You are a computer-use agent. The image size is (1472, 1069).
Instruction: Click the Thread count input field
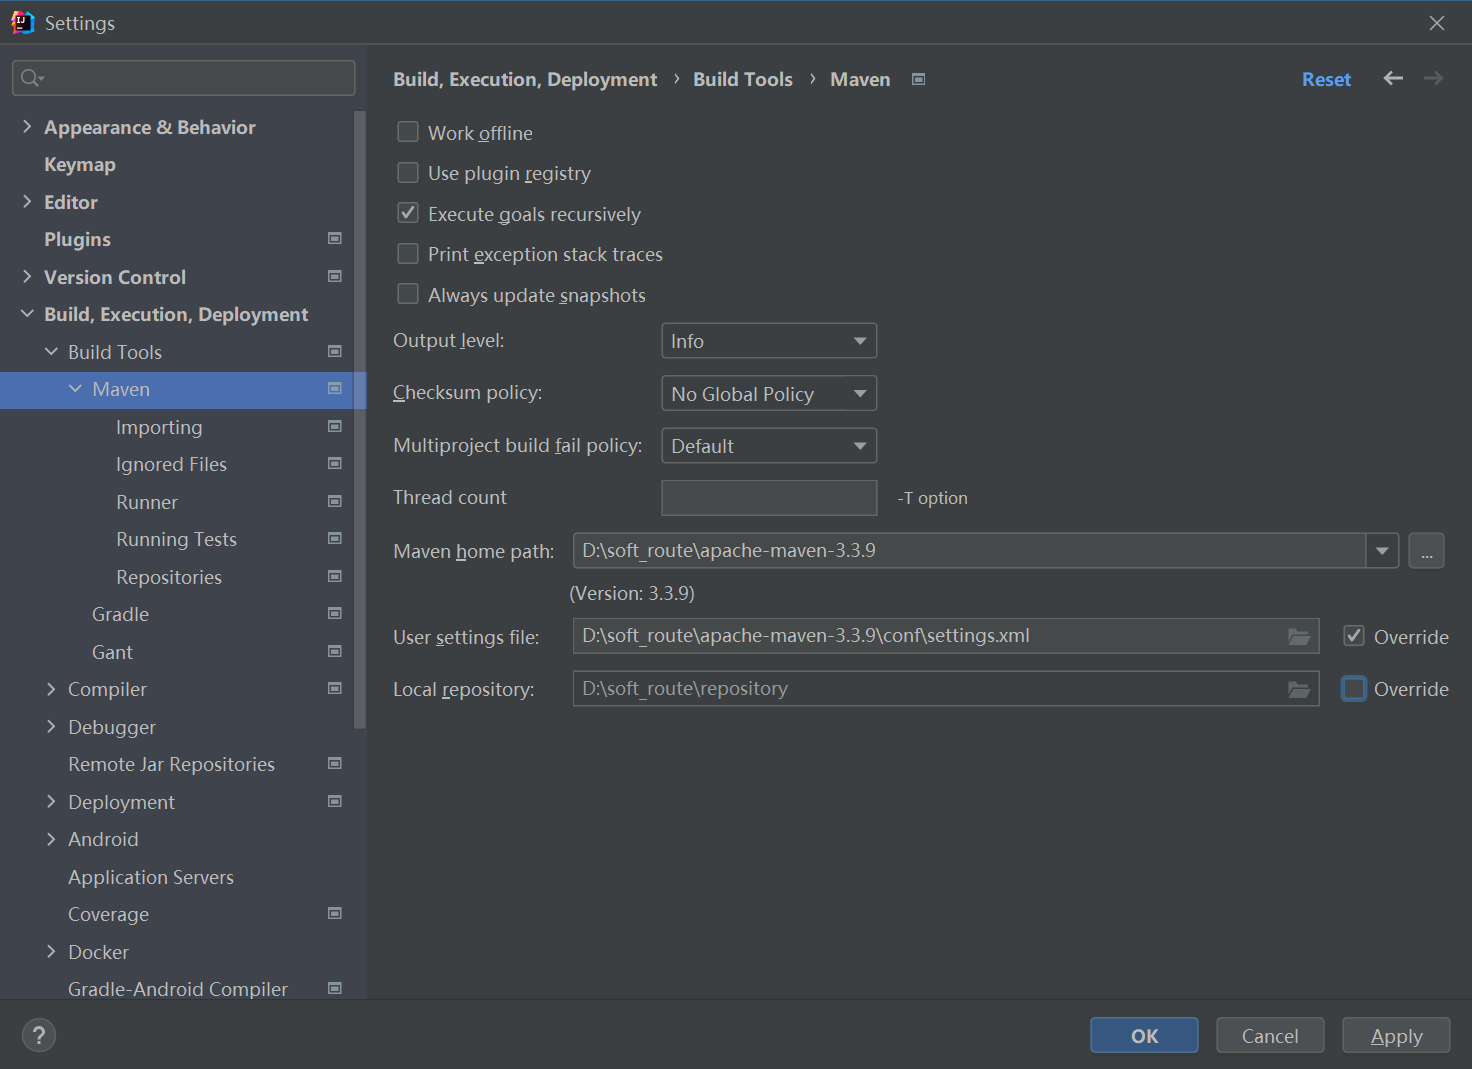click(x=769, y=498)
